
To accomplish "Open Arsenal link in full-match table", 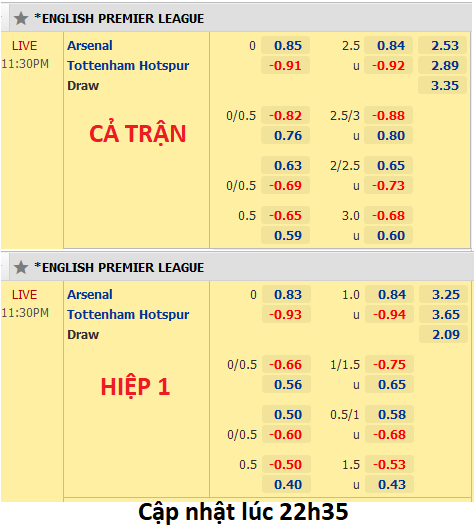I will 90,45.
